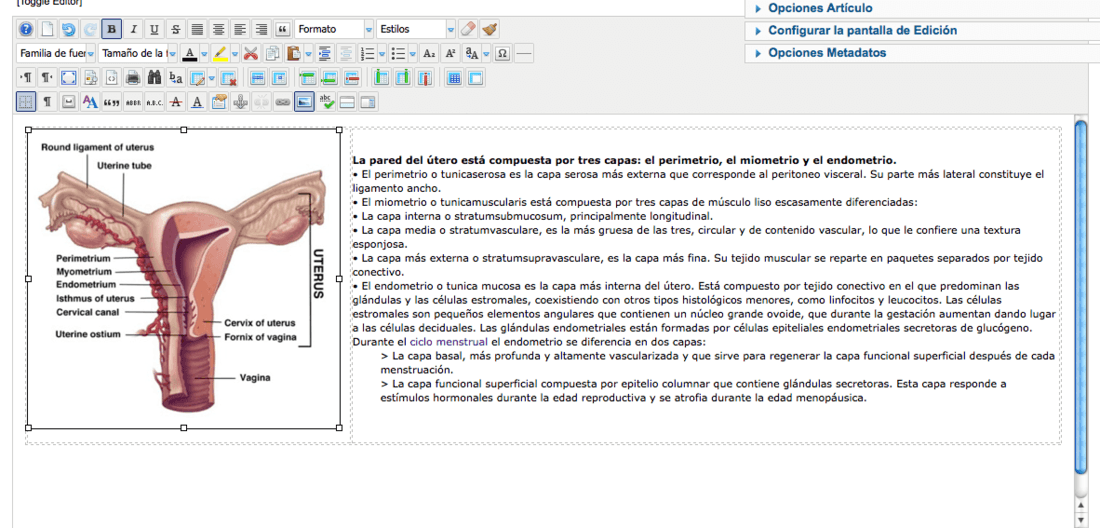The image size is (1100, 528).
Task: Insert a bulleted list
Action: 398,53
